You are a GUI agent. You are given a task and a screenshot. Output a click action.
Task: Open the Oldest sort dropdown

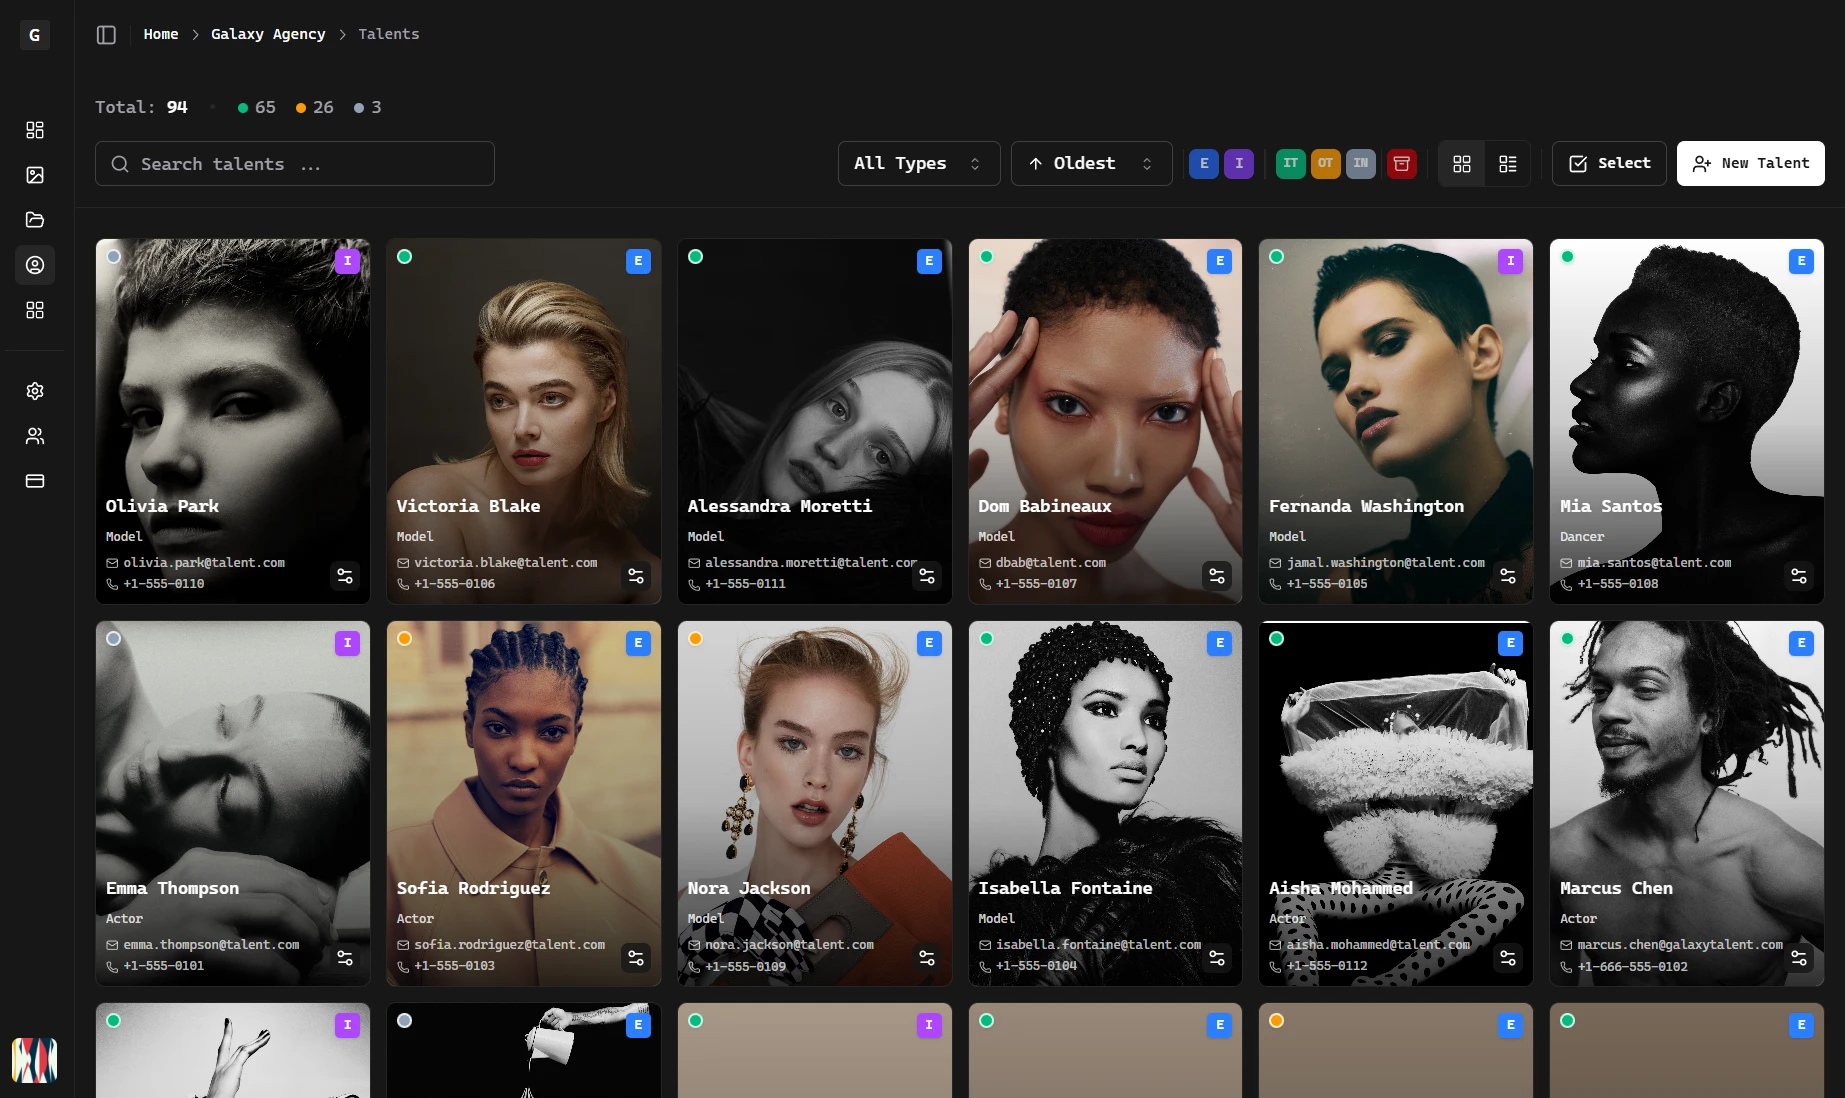point(1091,164)
